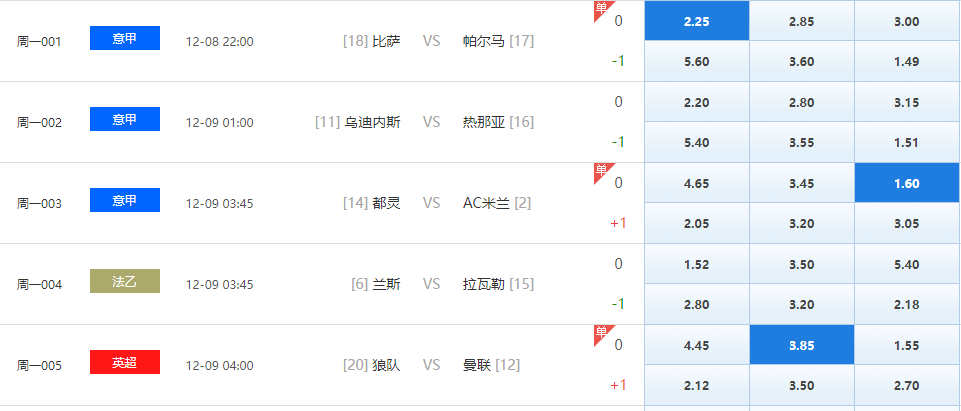
Task: Click the 曼联 team name
Action: [477, 365]
